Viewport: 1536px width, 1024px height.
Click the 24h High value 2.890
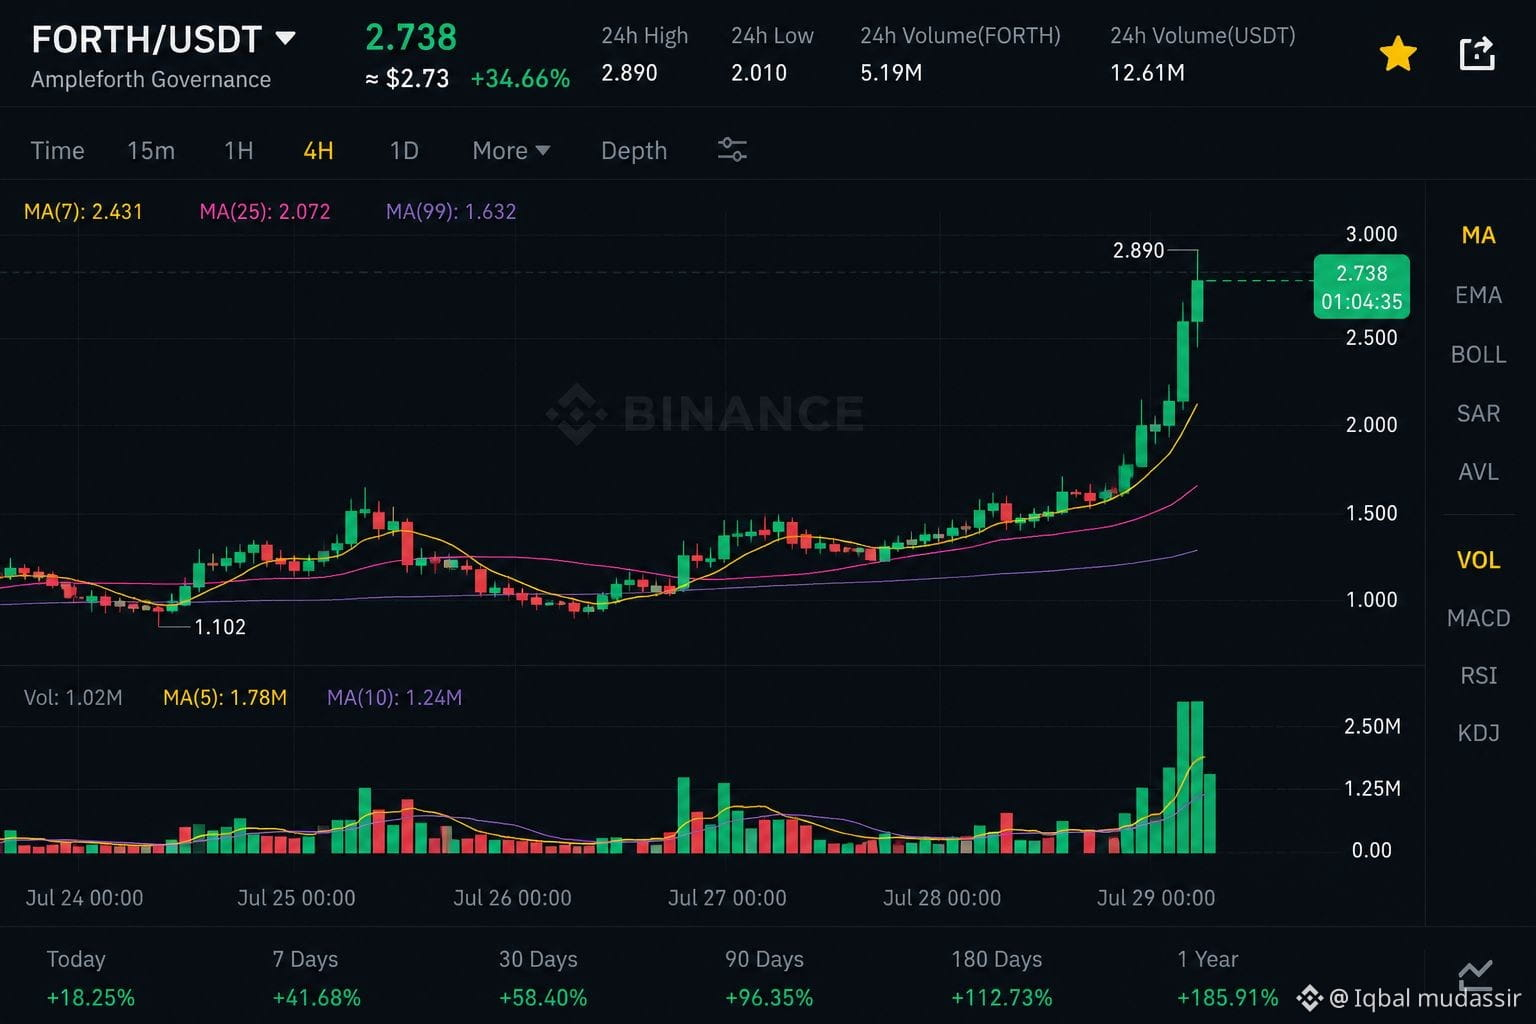point(629,73)
